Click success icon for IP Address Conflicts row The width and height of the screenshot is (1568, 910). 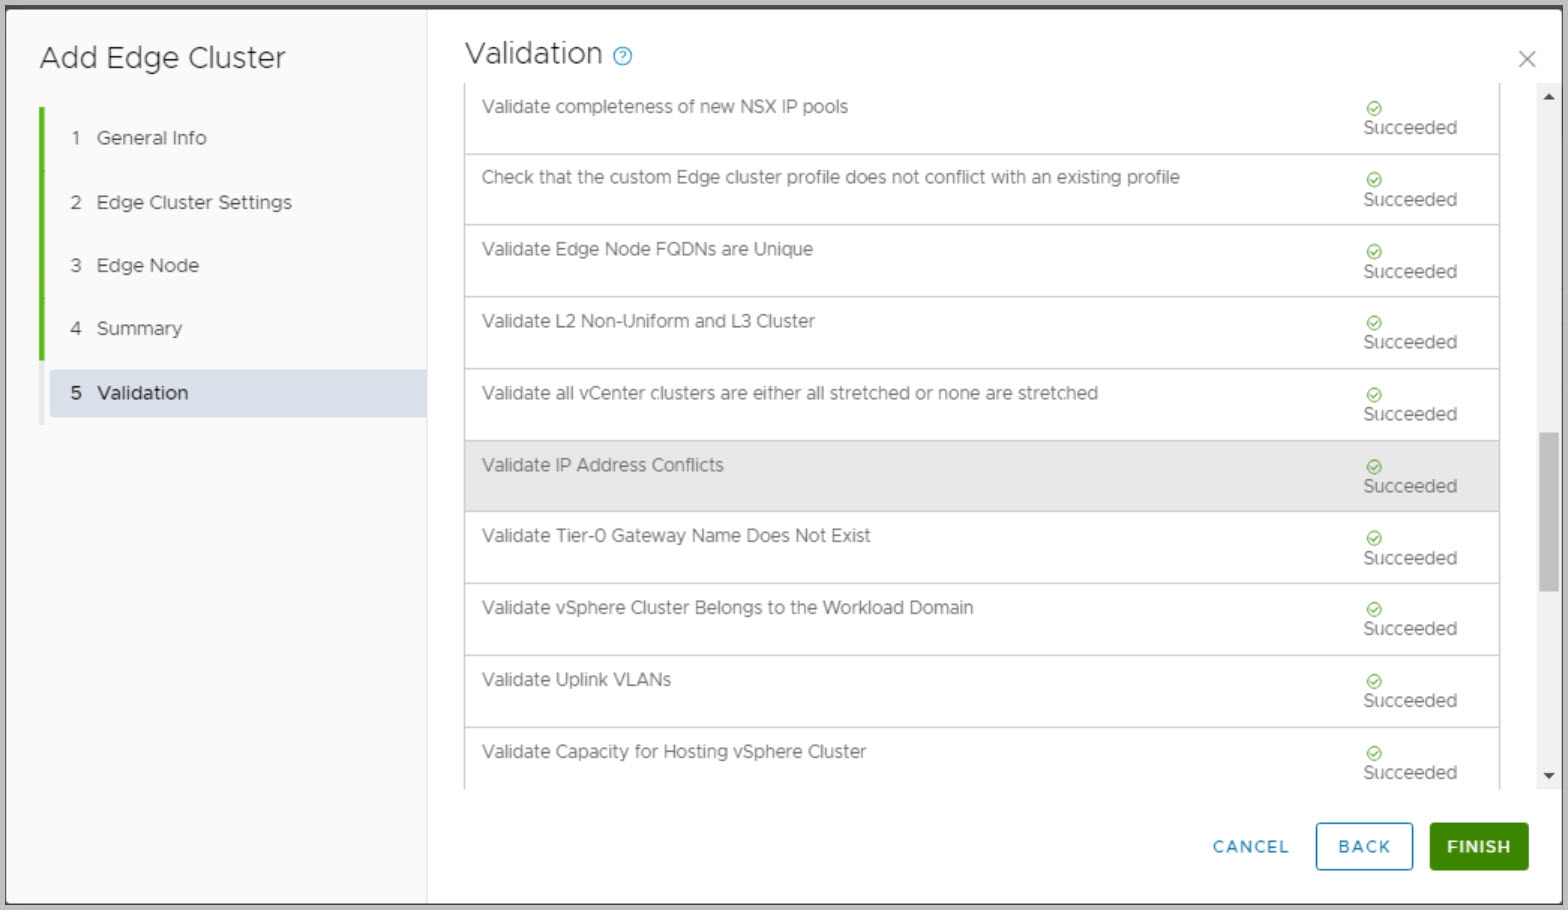[x=1374, y=467]
